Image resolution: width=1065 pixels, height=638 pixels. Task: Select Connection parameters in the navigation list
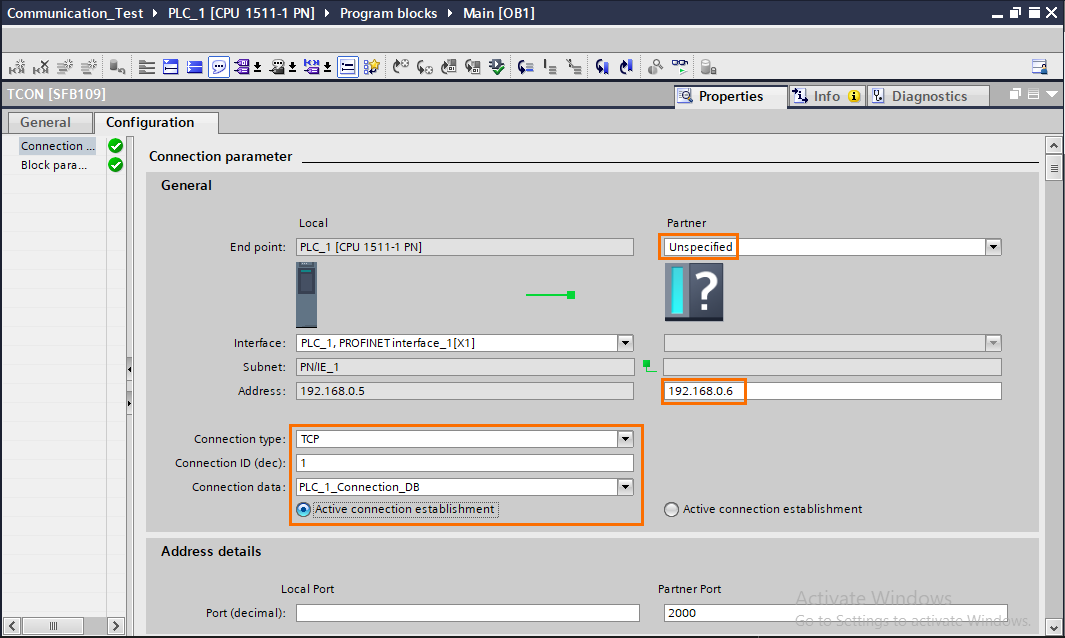[x=58, y=146]
